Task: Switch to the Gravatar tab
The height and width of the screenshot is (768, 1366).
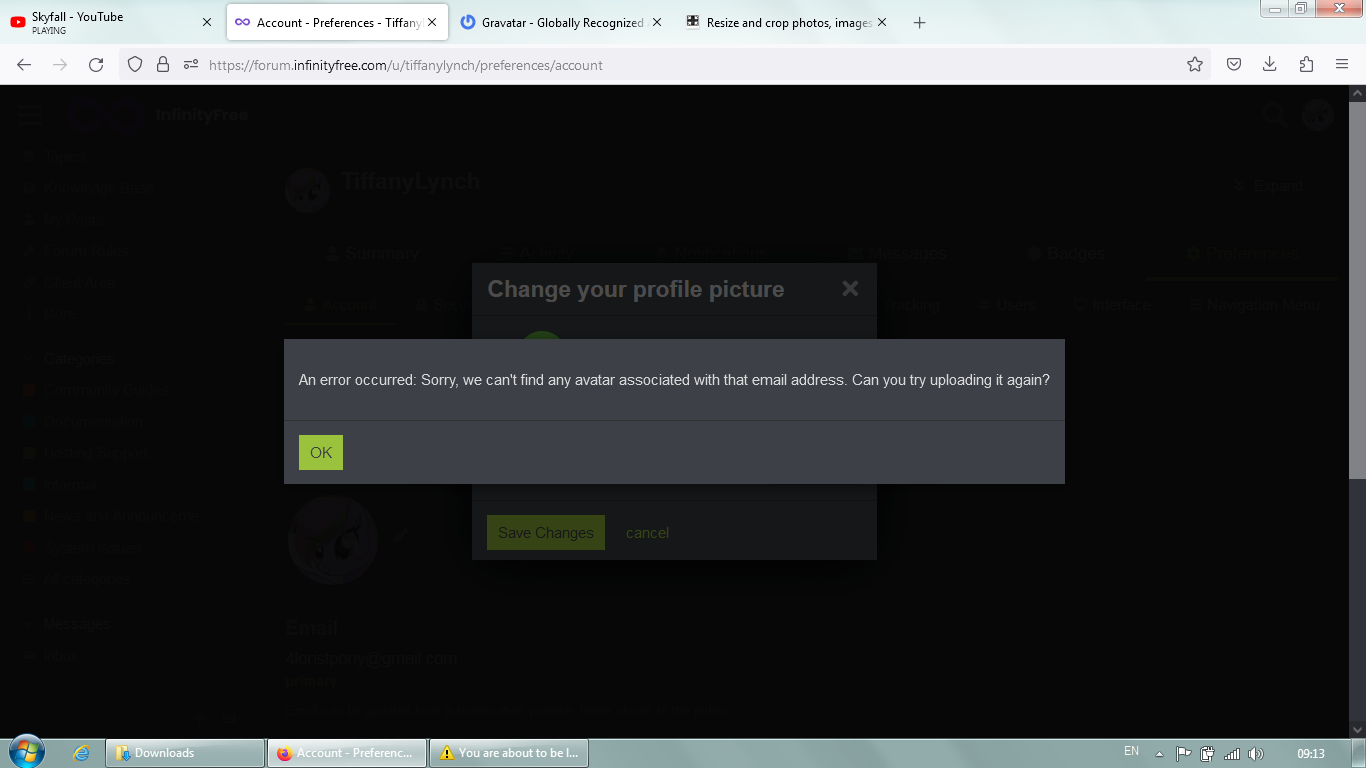Action: click(x=560, y=22)
